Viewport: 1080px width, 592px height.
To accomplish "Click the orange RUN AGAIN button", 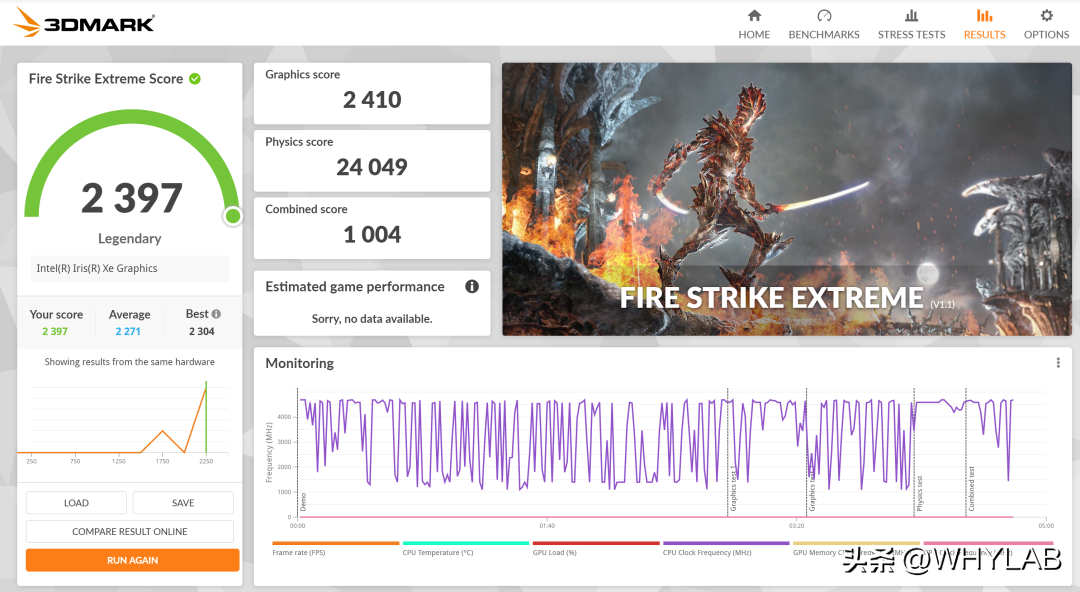I will pos(132,560).
